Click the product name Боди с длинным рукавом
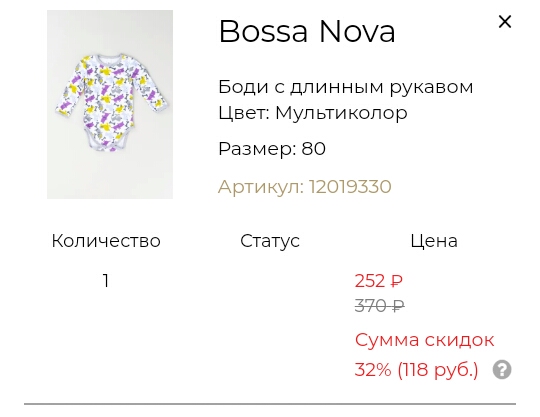Screen dimensions: 540x417 (x=345, y=87)
